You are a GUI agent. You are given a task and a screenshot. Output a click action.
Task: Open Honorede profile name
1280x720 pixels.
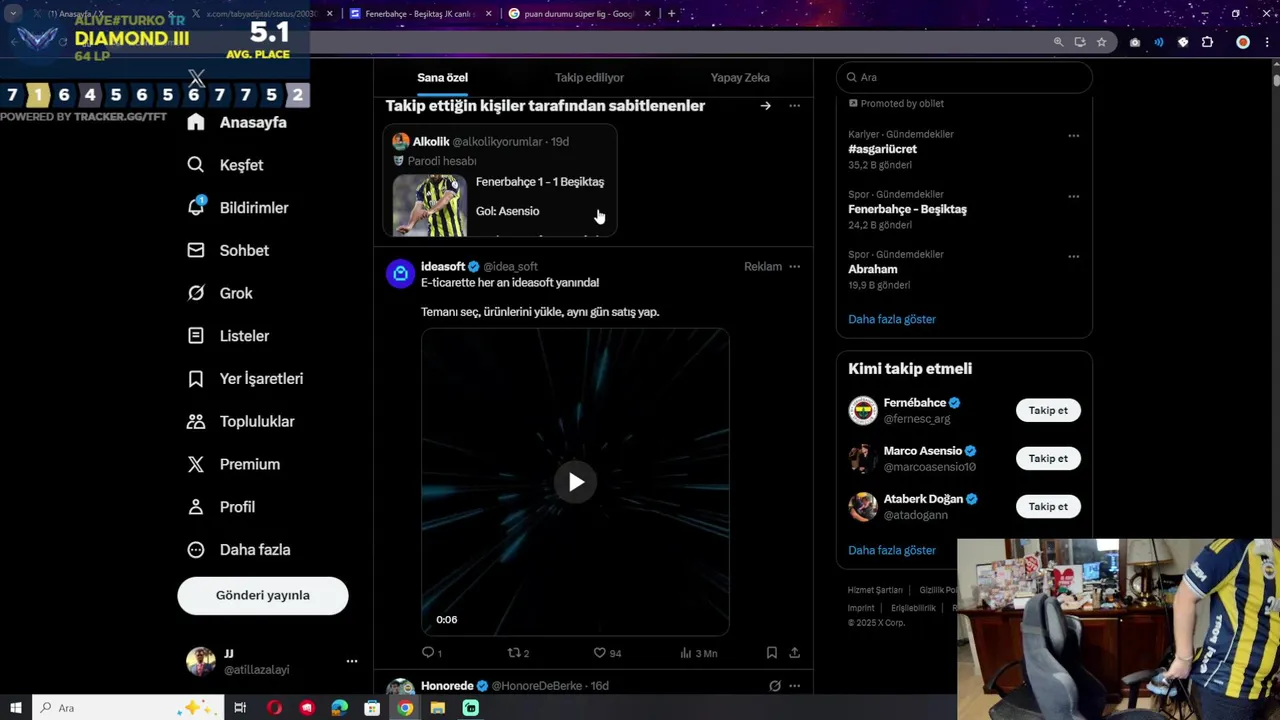[447, 686]
